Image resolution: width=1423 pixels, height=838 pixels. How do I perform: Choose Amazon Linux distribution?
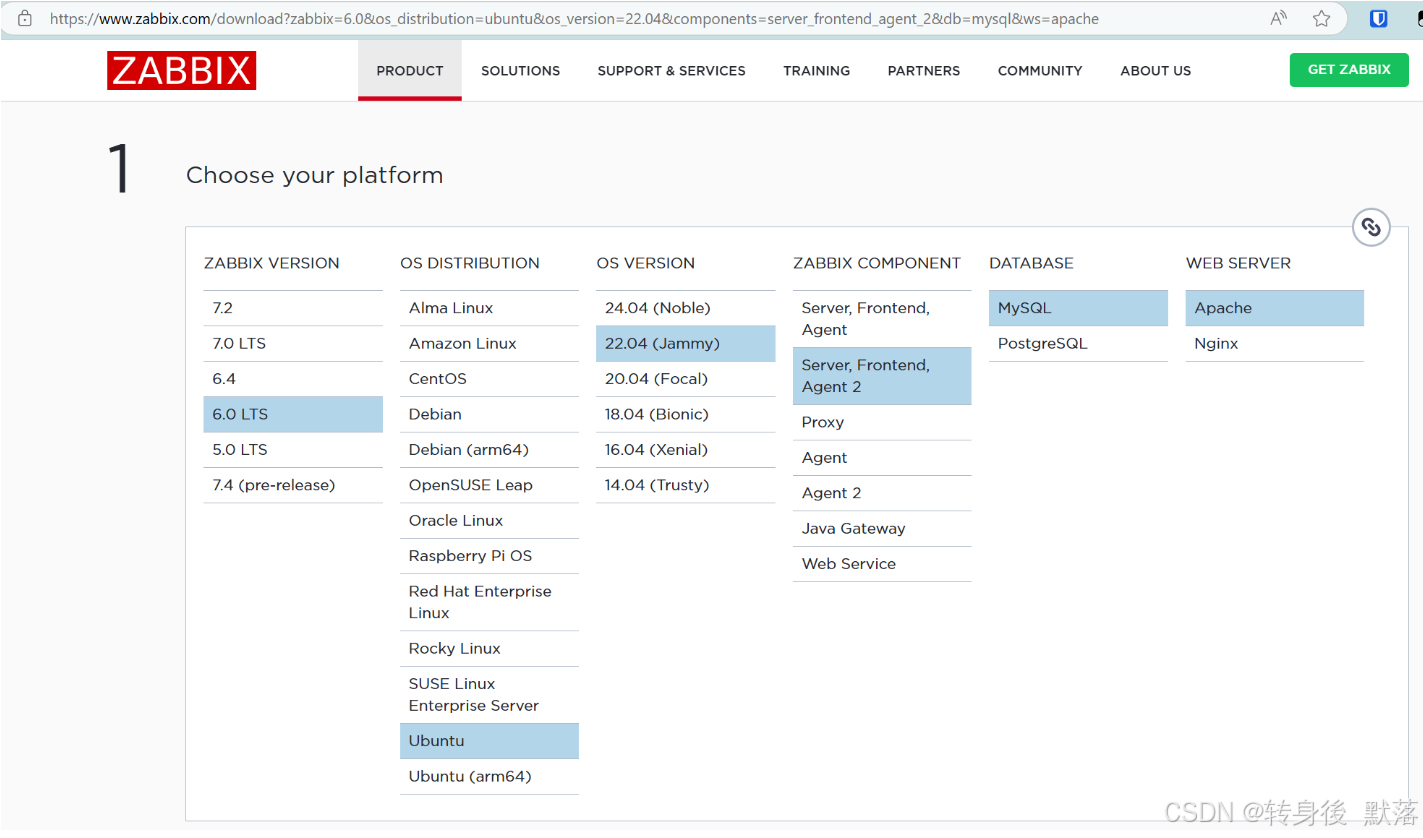coord(489,343)
